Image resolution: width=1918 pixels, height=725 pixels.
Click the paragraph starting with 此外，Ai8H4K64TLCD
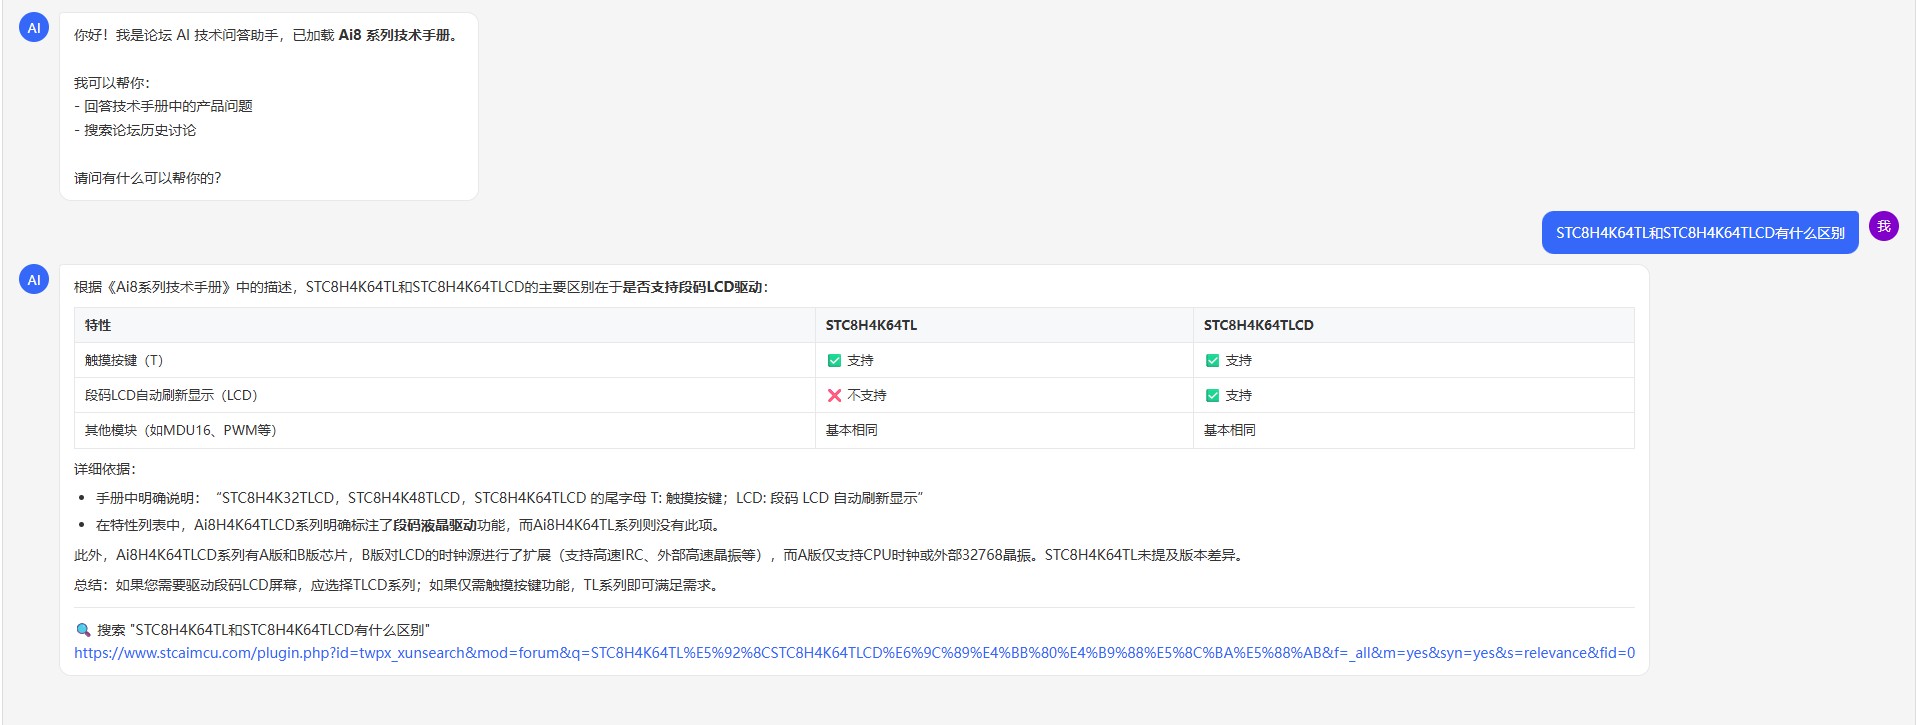point(661,555)
